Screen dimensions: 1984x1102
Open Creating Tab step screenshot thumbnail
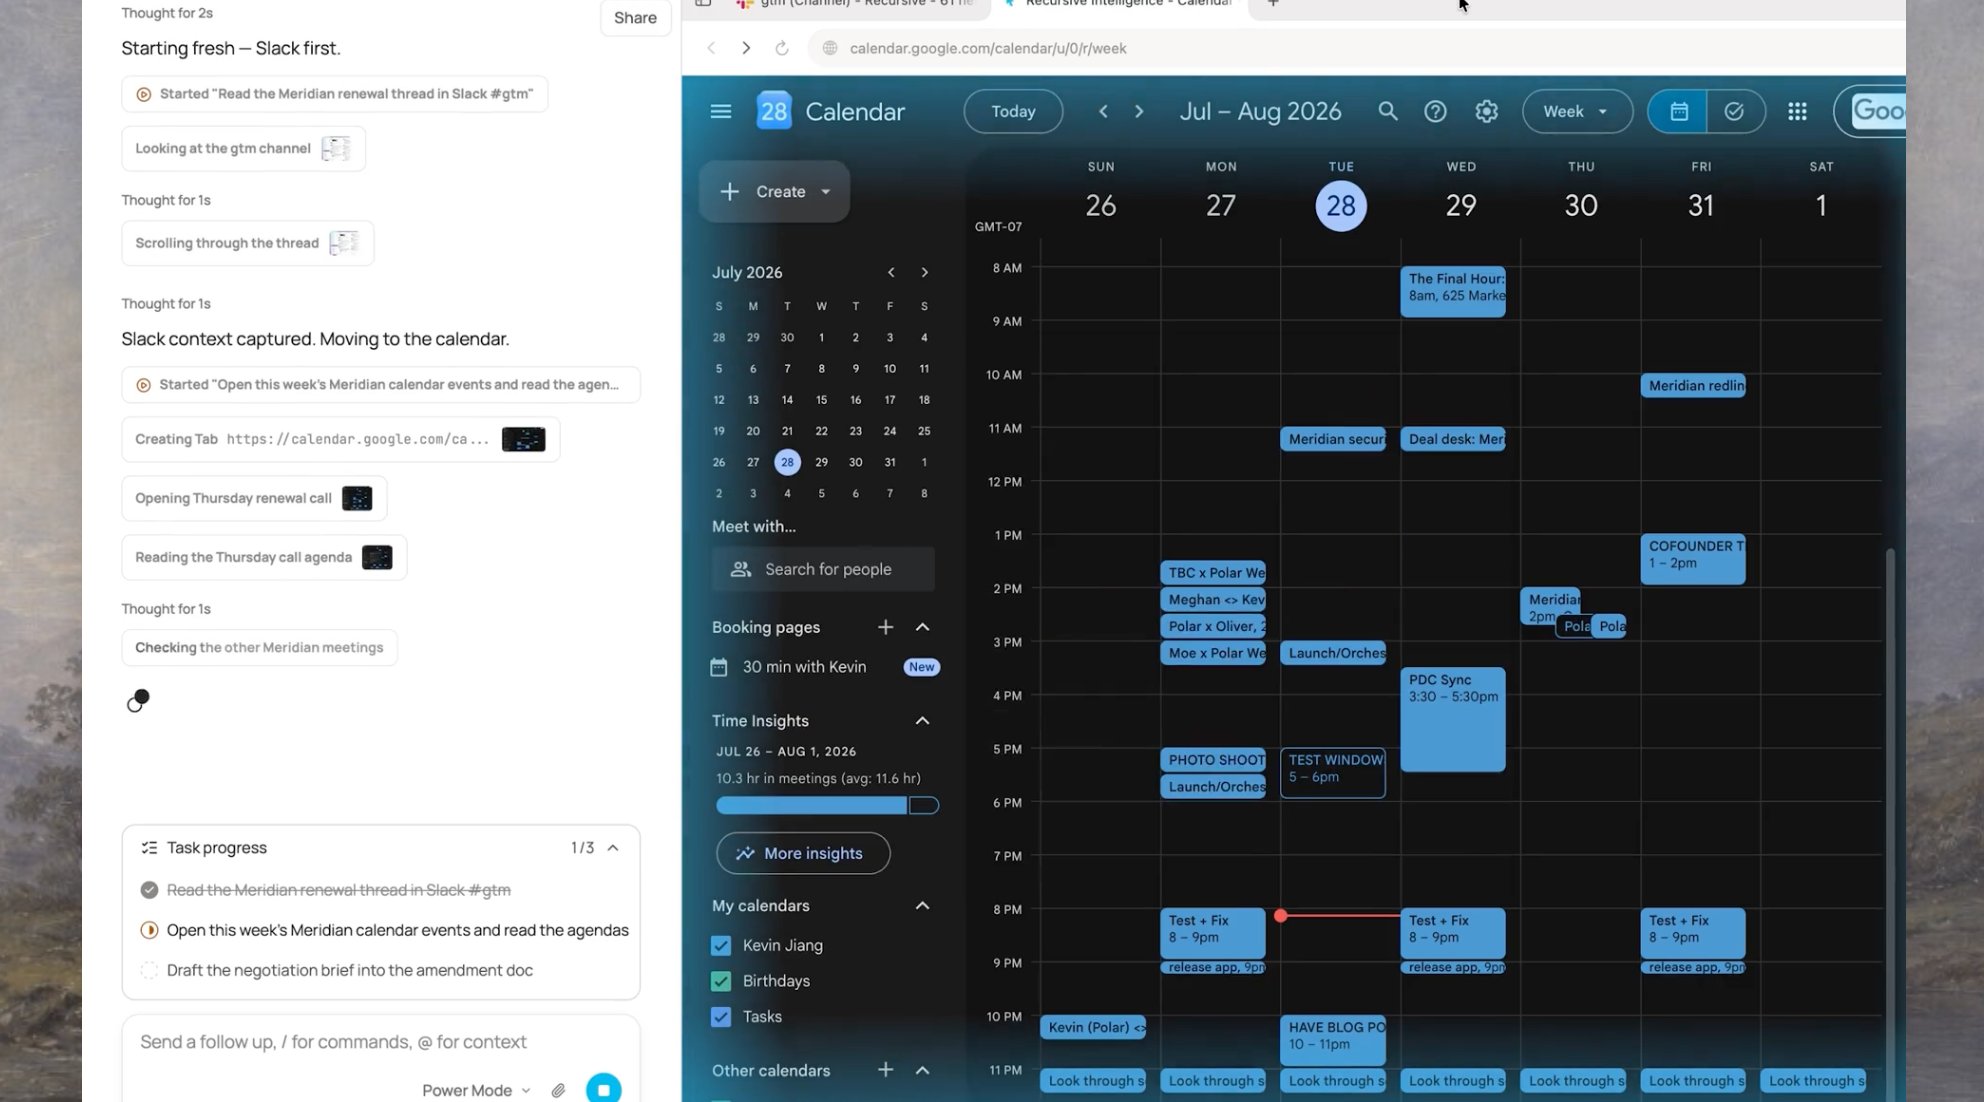point(523,439)
